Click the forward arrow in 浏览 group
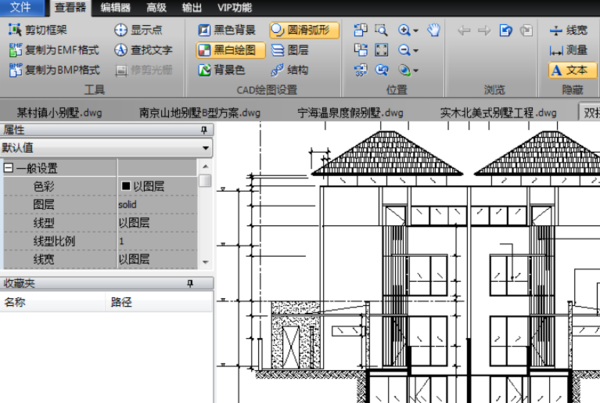This screenshot has height=403, width=600. point(484,30)
